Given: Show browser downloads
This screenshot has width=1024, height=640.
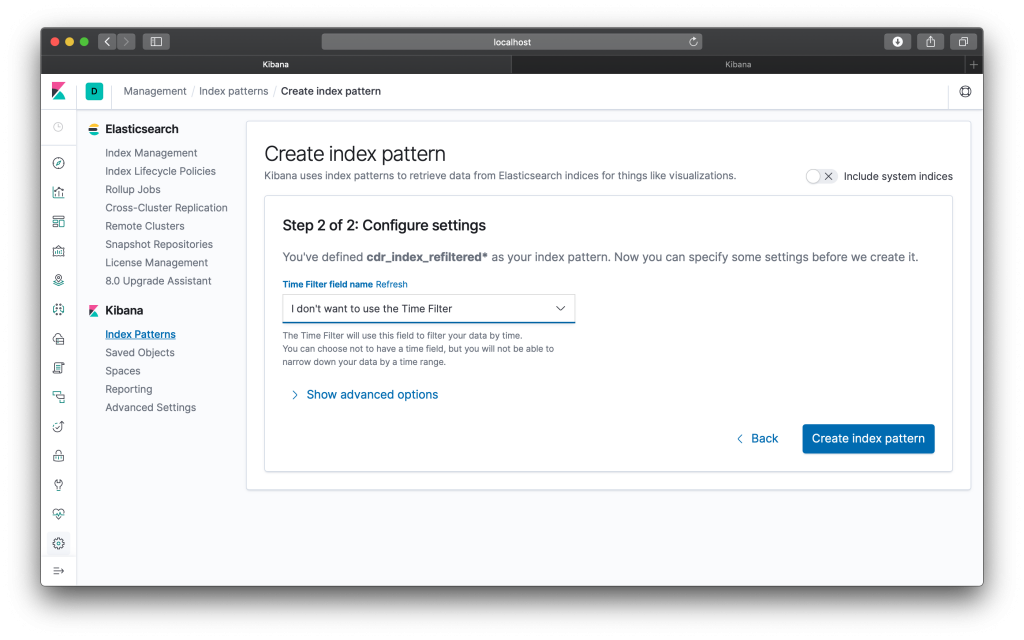Looking at the screenshot, I should (897, 42).
